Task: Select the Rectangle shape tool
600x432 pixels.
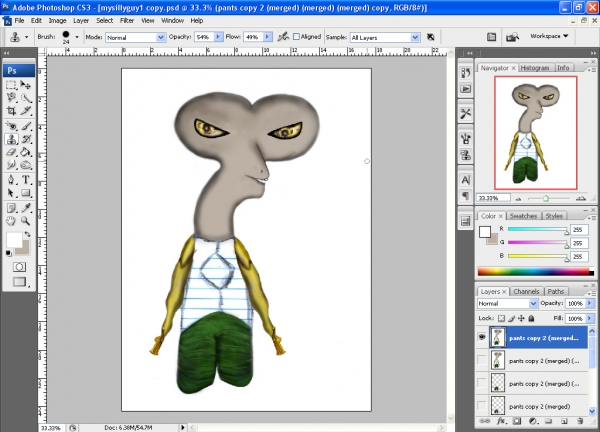Action: click(26, 193)
